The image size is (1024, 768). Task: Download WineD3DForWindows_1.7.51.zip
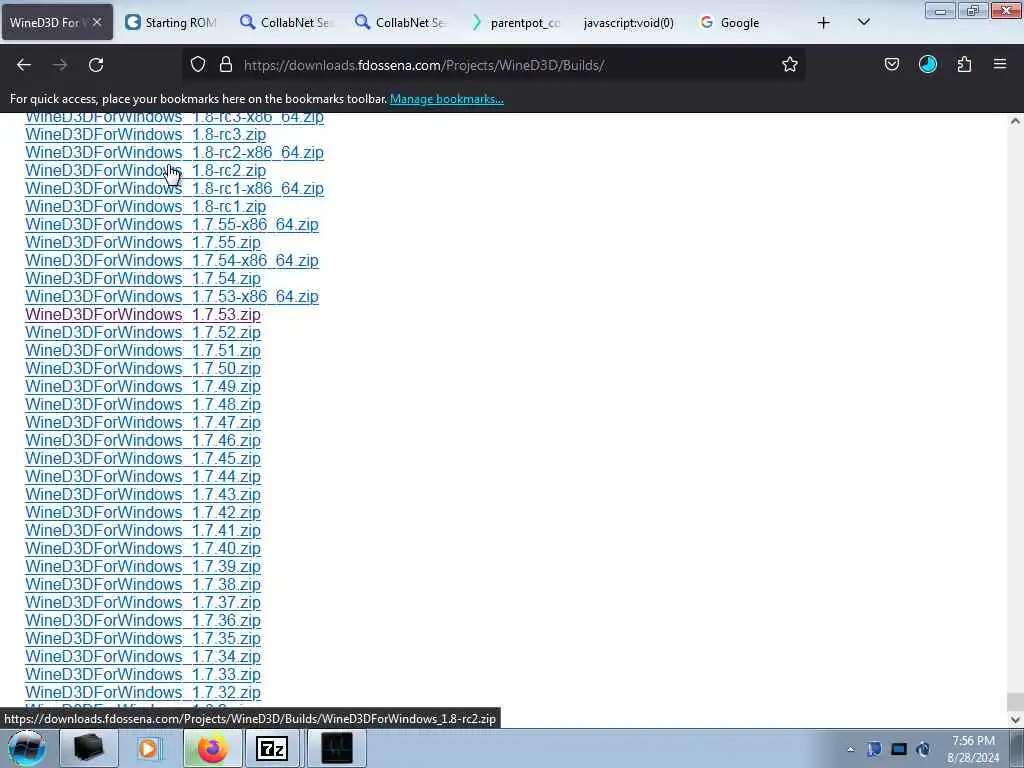point(143,351)
